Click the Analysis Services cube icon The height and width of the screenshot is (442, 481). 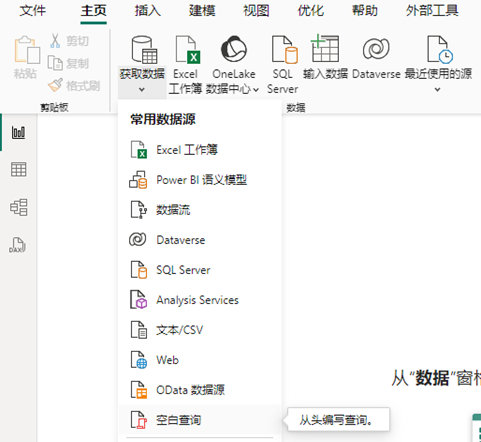pos(138,300)
